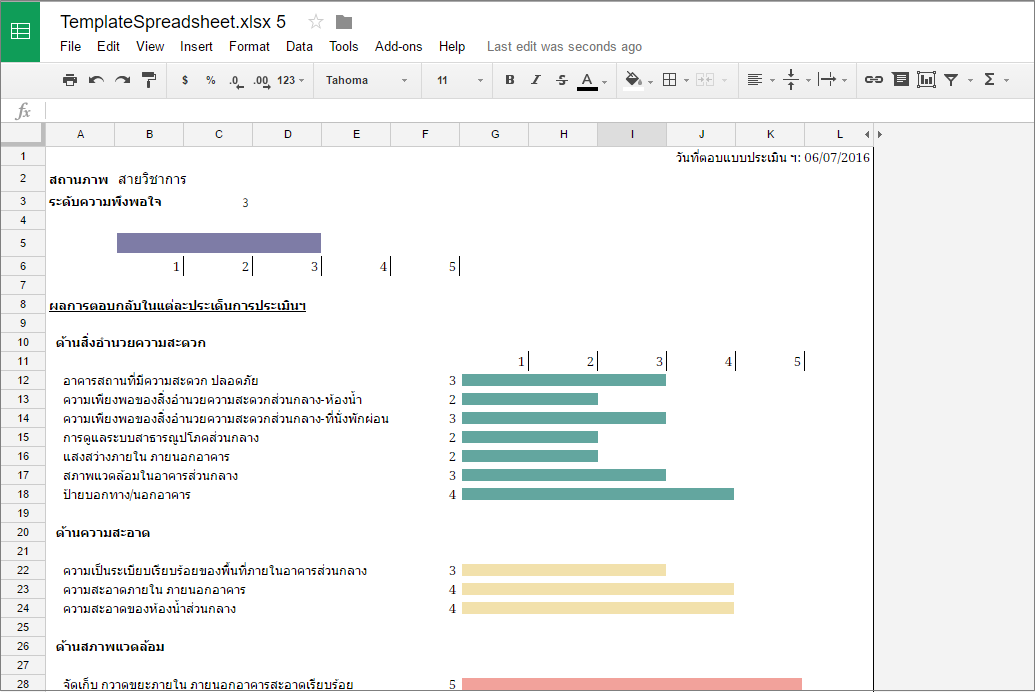
Task: Open the text color picker
Action: 588,79
